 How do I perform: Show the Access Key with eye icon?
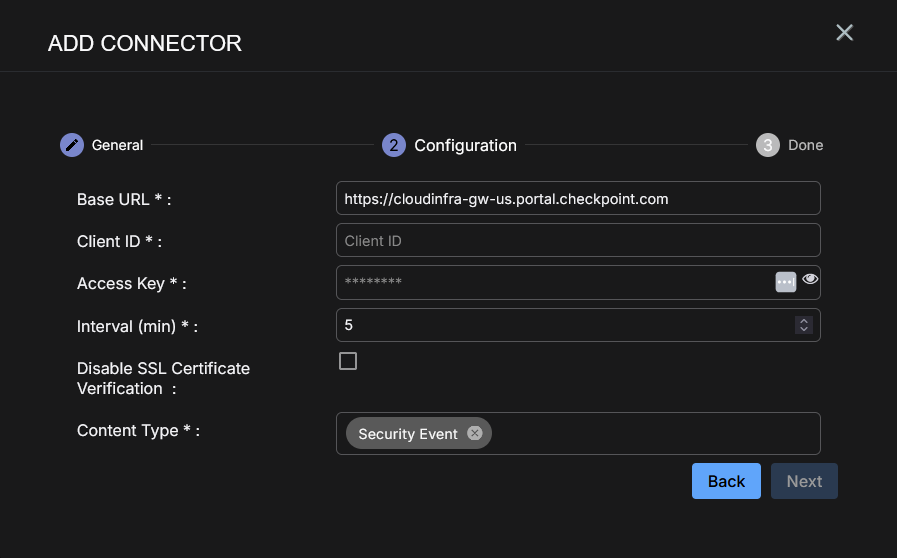pyautogui.click(x=810, y=280)
